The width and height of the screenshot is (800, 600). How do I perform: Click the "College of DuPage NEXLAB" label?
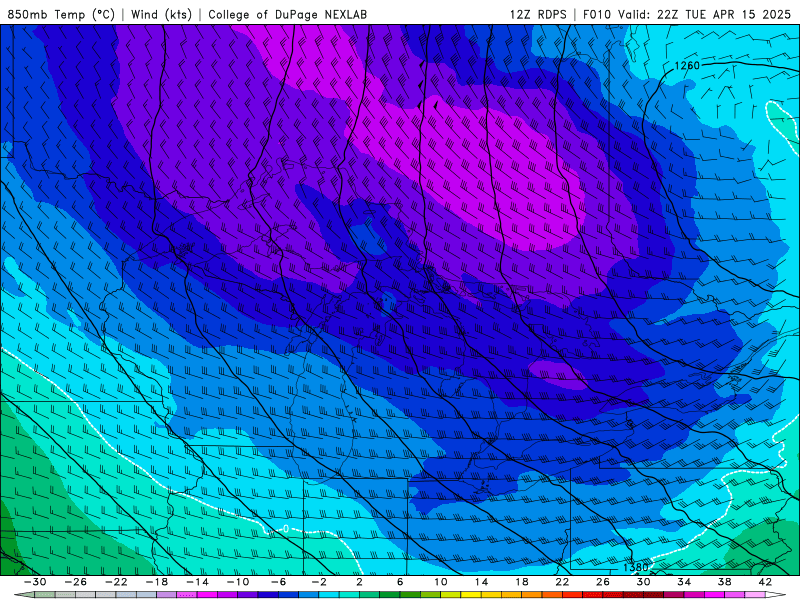(287, 14)
